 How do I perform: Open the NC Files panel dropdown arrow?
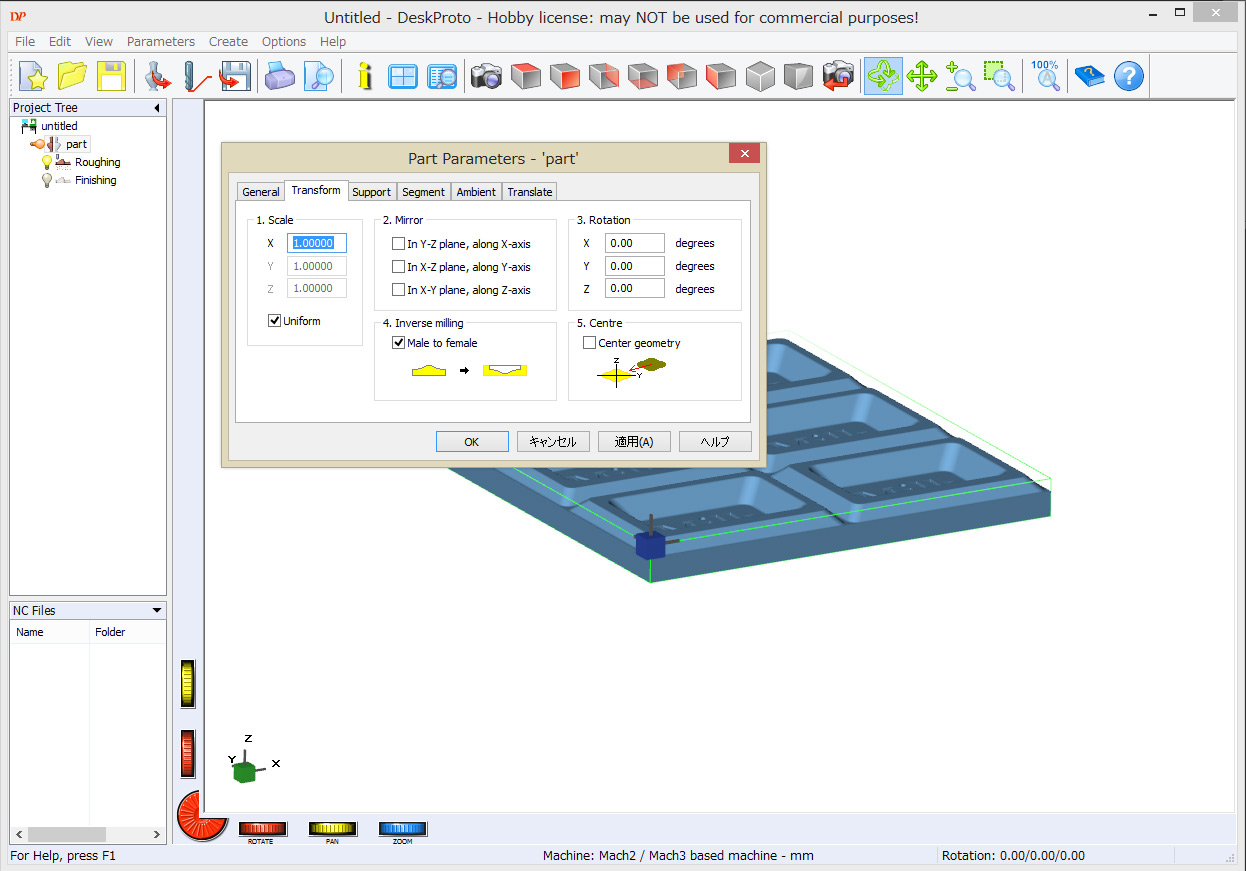(x=156, y=610)
